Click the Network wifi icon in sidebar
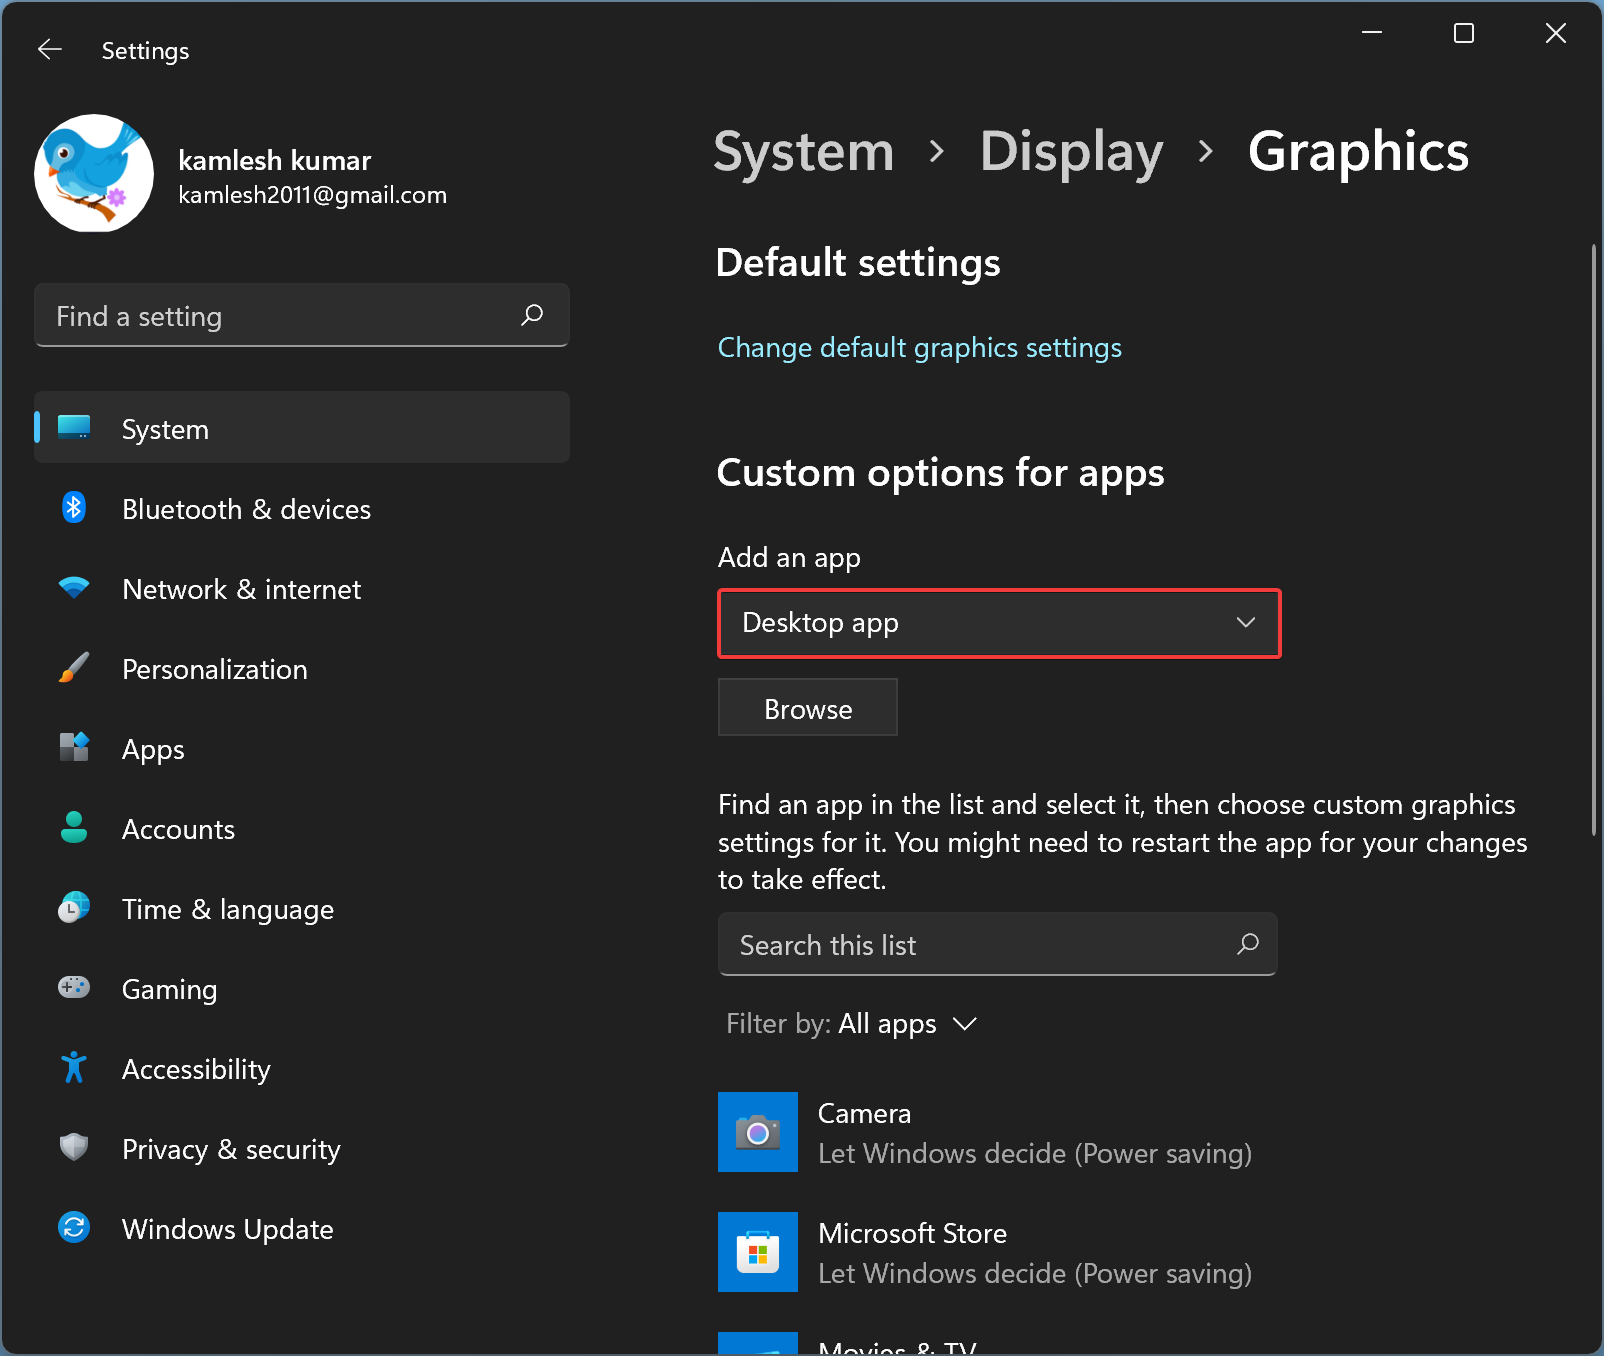Viewport: 1604px width, 1356px height. point(74,588)
